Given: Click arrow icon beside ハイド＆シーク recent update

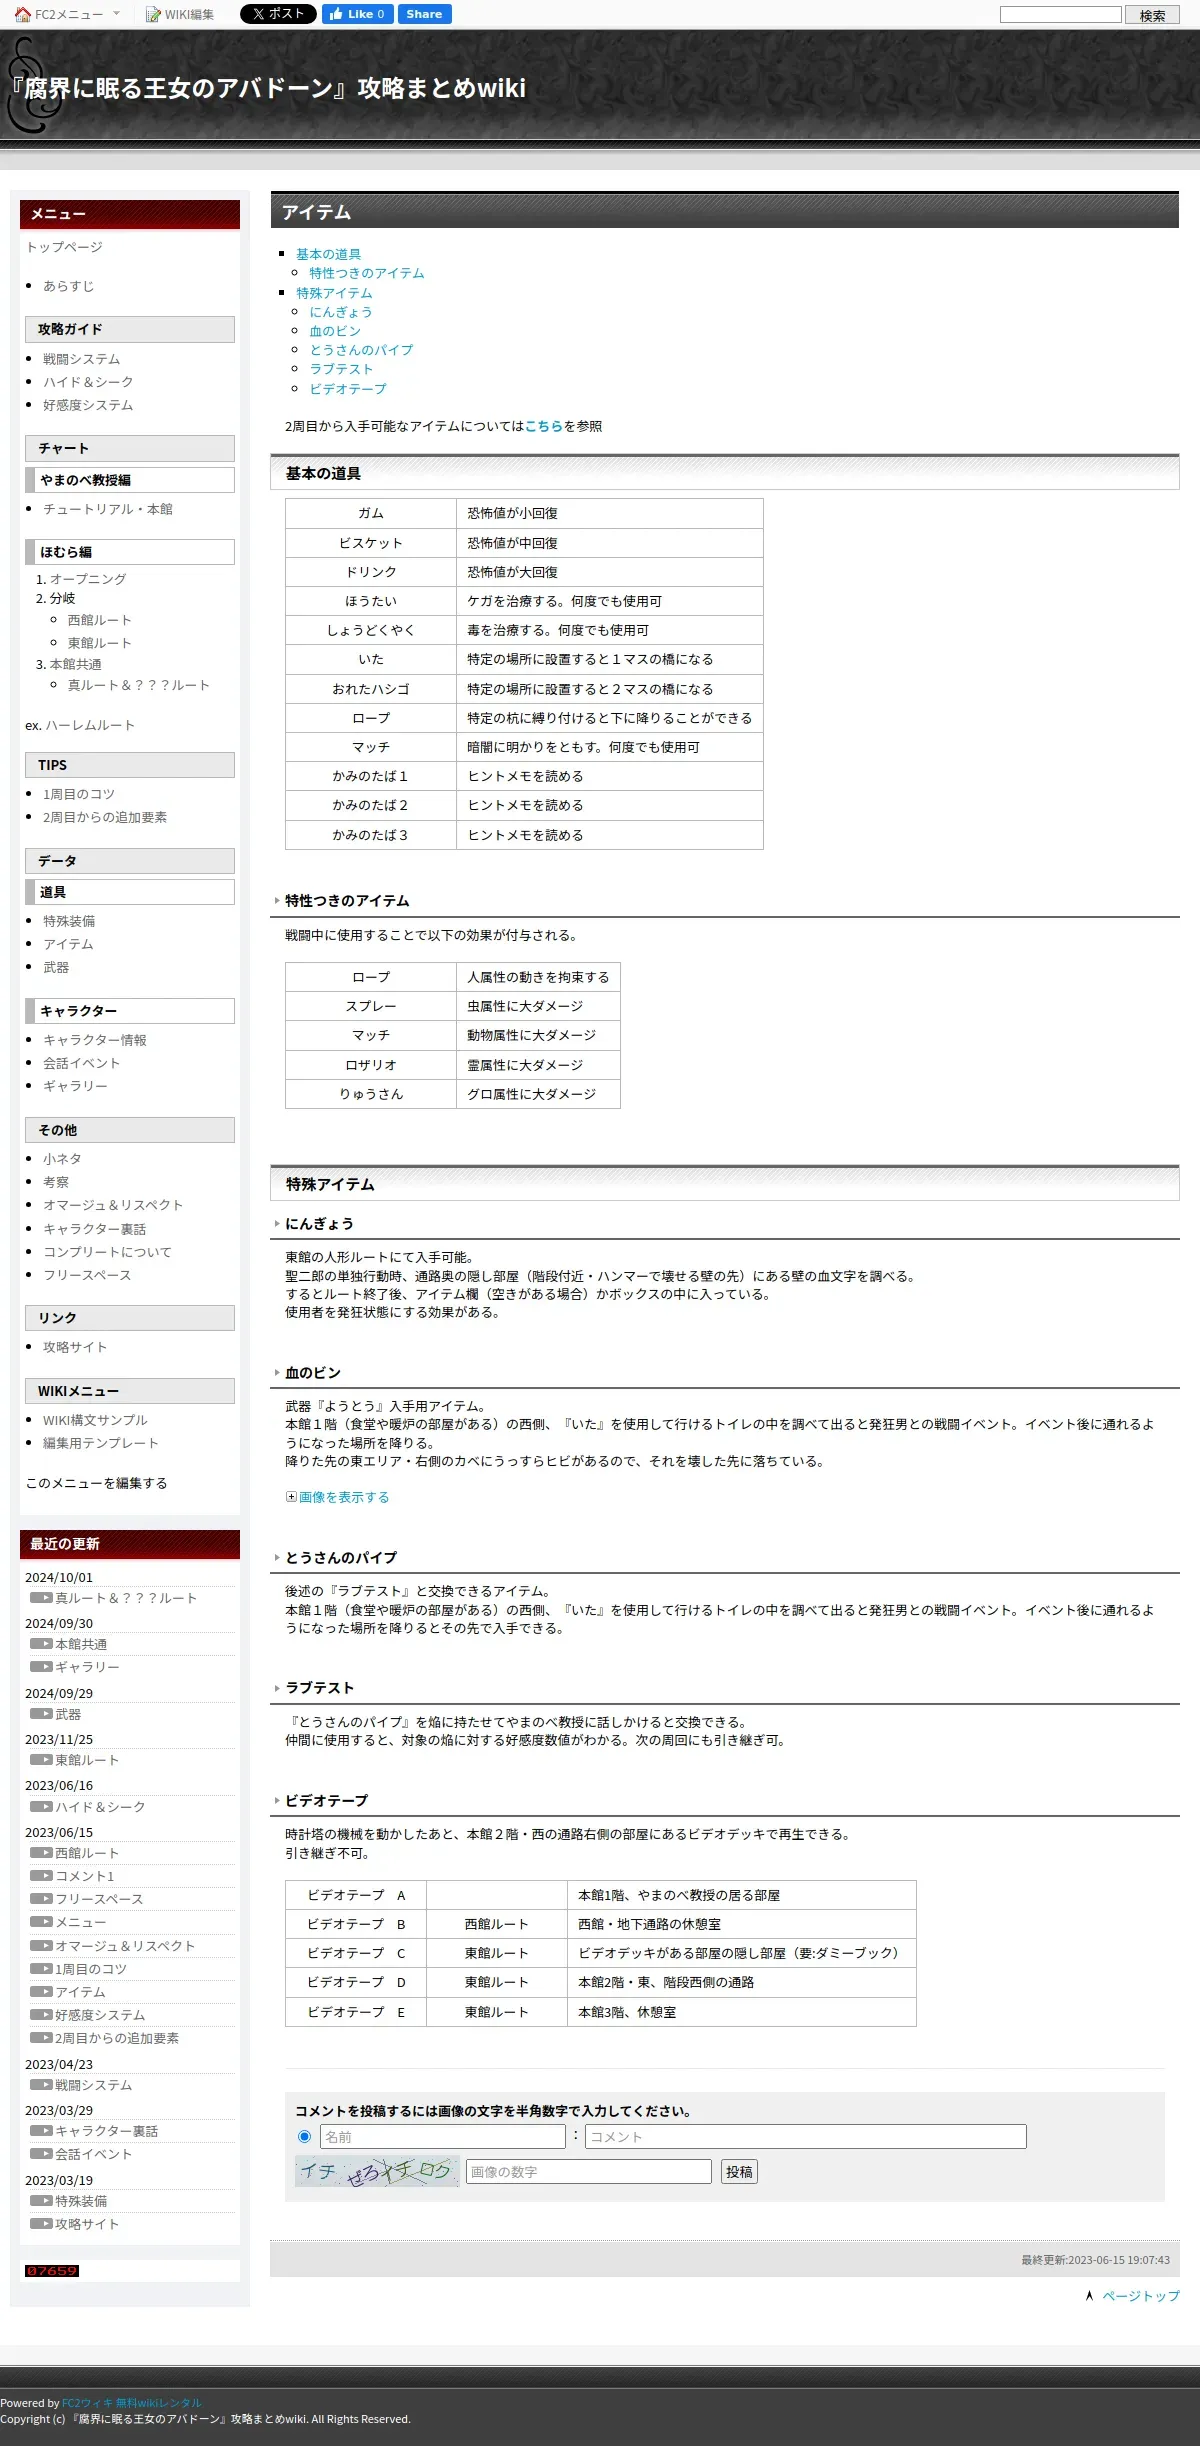Looking at the screenshot, I should [41, 1807].
